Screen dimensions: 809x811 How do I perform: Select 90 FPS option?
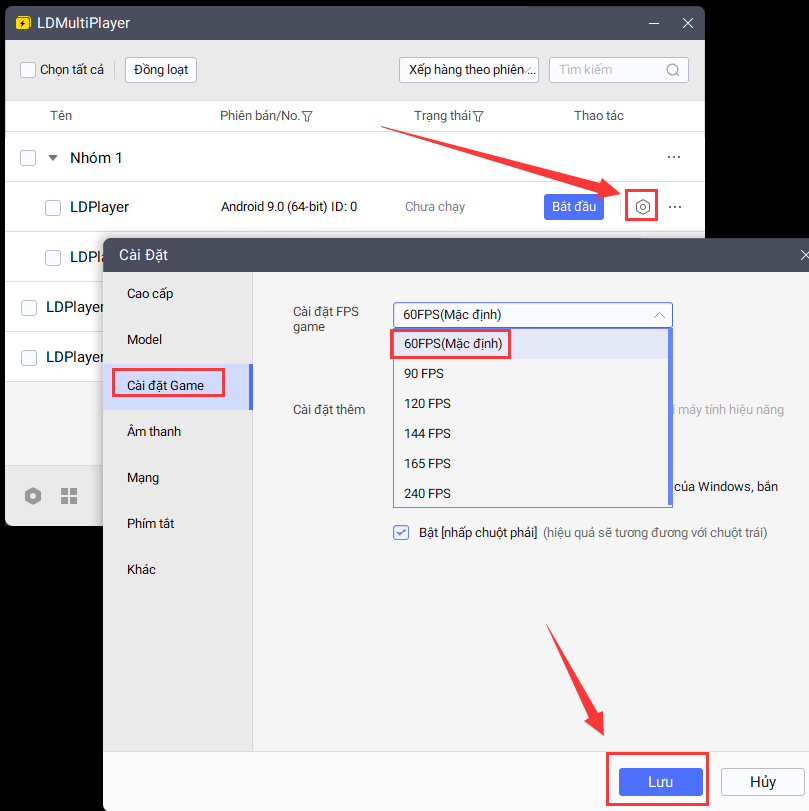pos(531,373)
